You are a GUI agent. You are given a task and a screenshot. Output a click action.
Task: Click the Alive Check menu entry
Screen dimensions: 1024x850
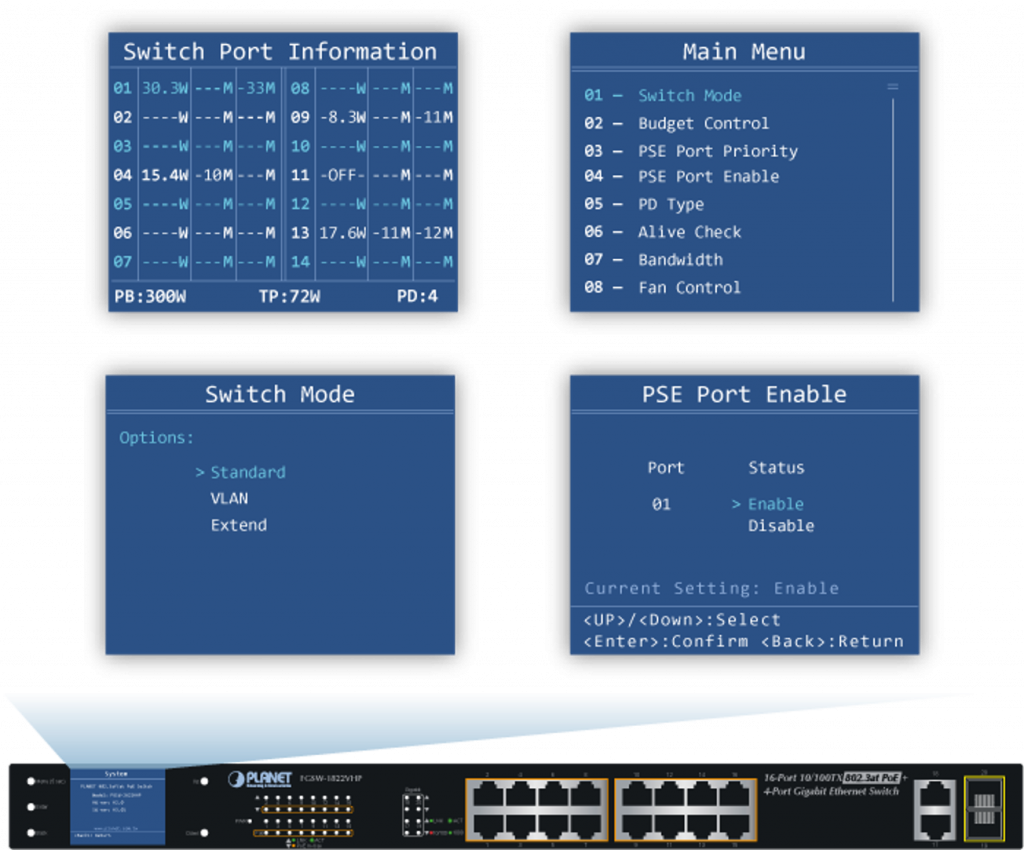(689, 232)
